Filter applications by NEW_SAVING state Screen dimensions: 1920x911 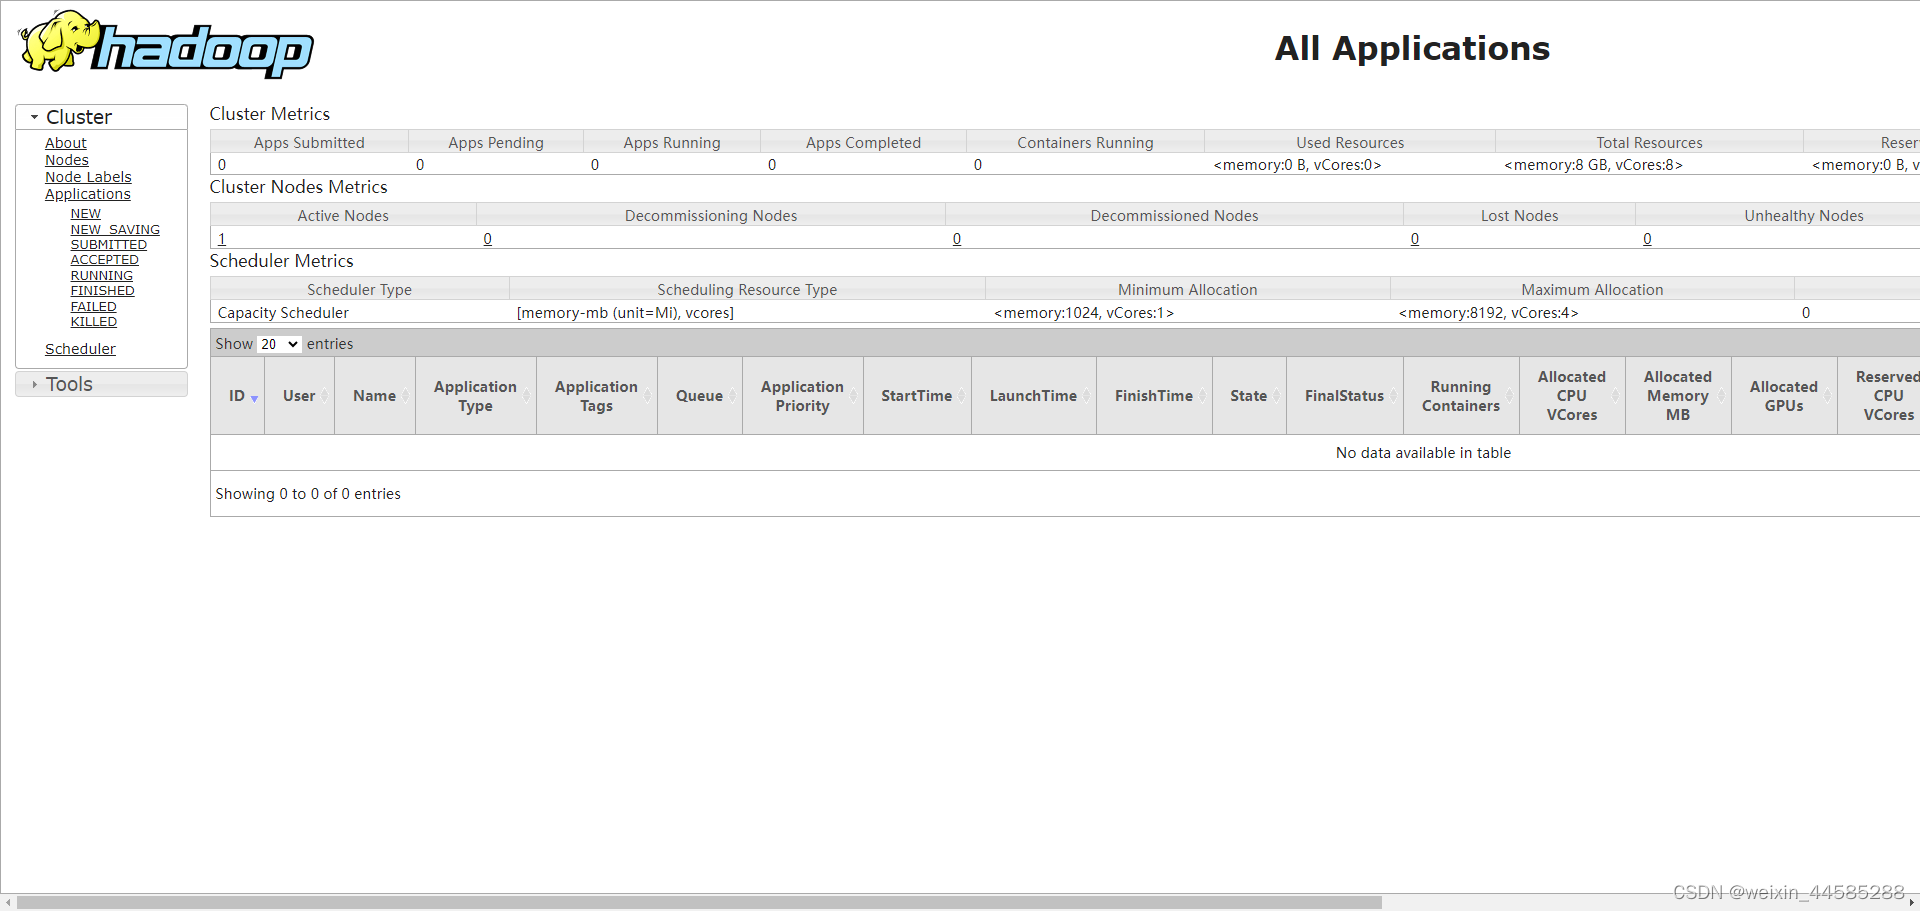(115, 230)
